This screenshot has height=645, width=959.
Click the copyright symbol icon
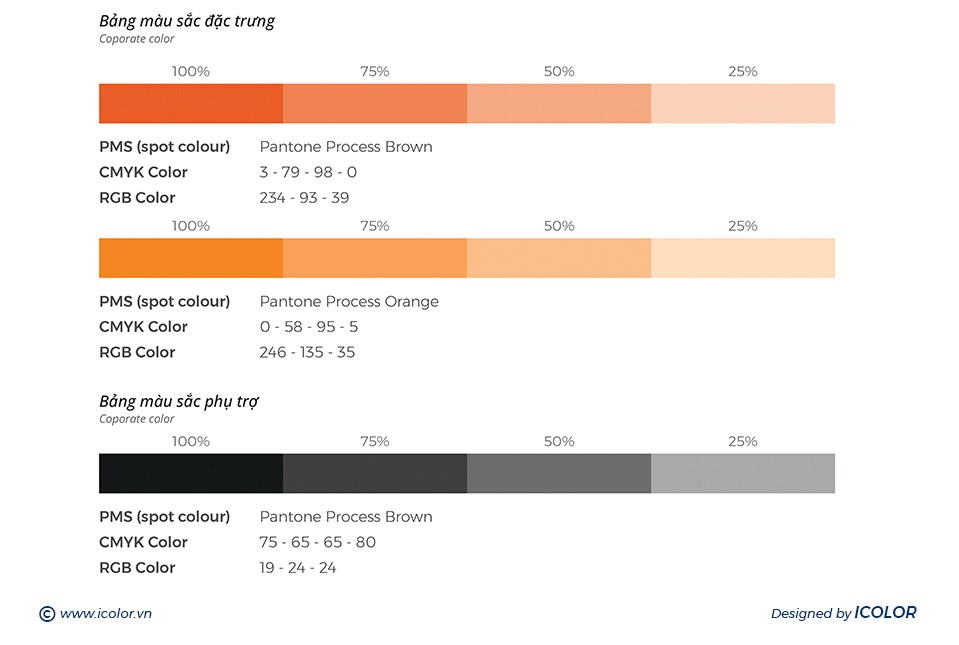(x=47, y=614)
